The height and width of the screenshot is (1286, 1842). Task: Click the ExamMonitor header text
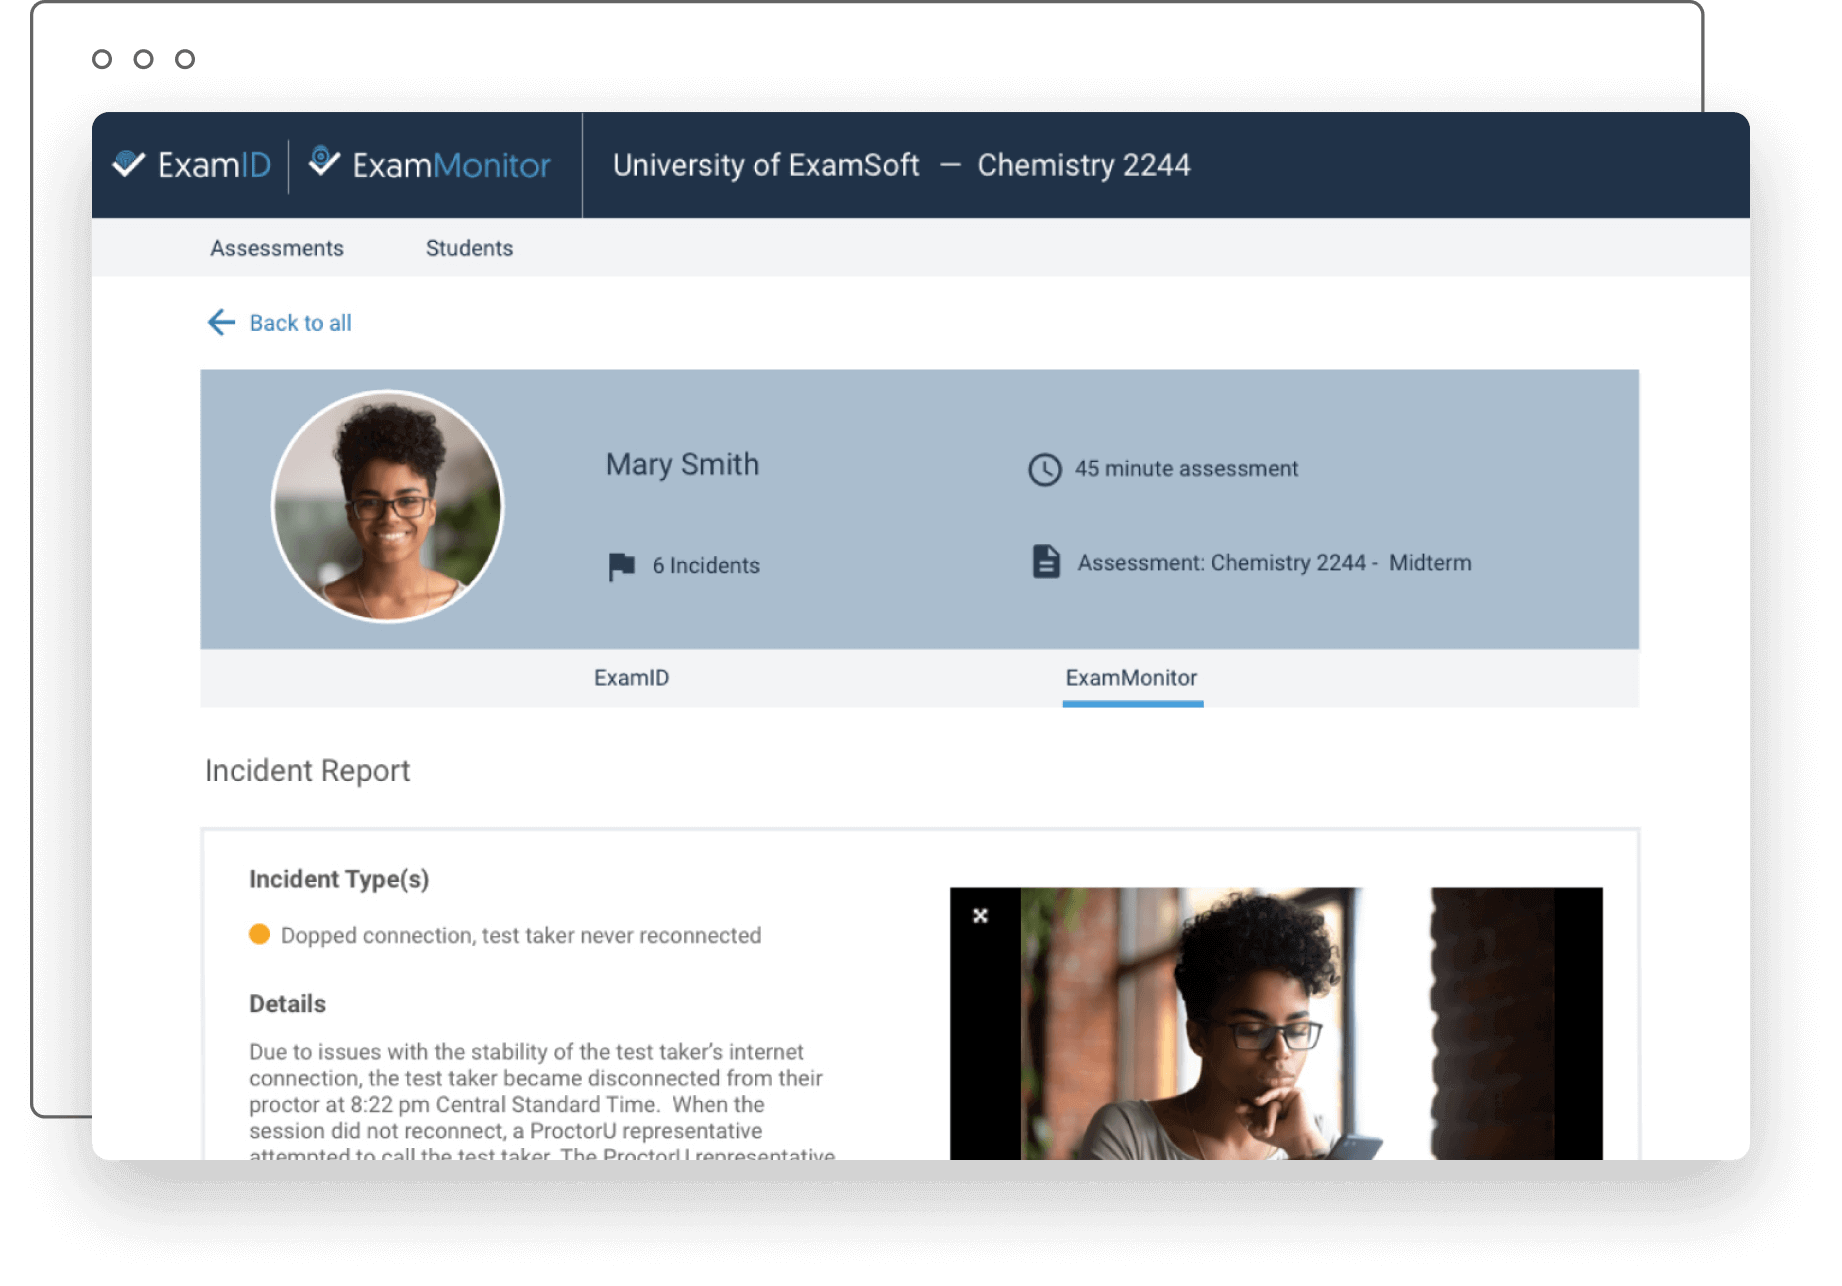451,165
